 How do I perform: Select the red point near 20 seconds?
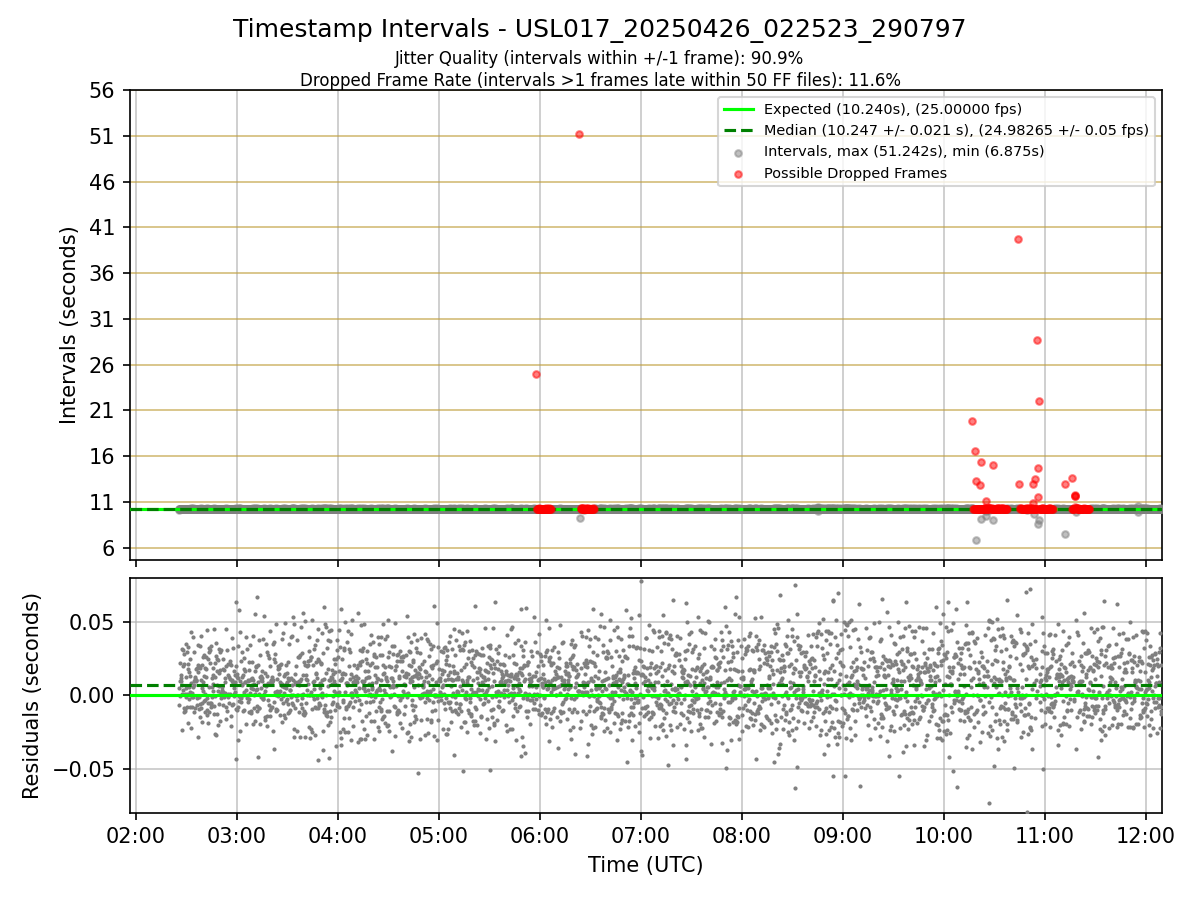972,421
